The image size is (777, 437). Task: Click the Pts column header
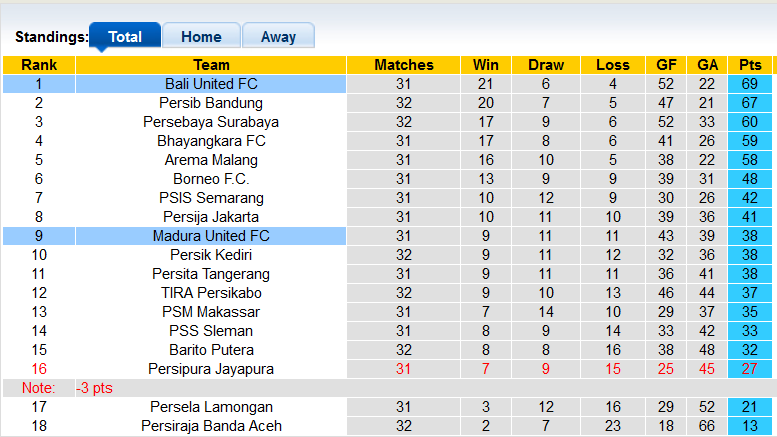click(750, 65)
